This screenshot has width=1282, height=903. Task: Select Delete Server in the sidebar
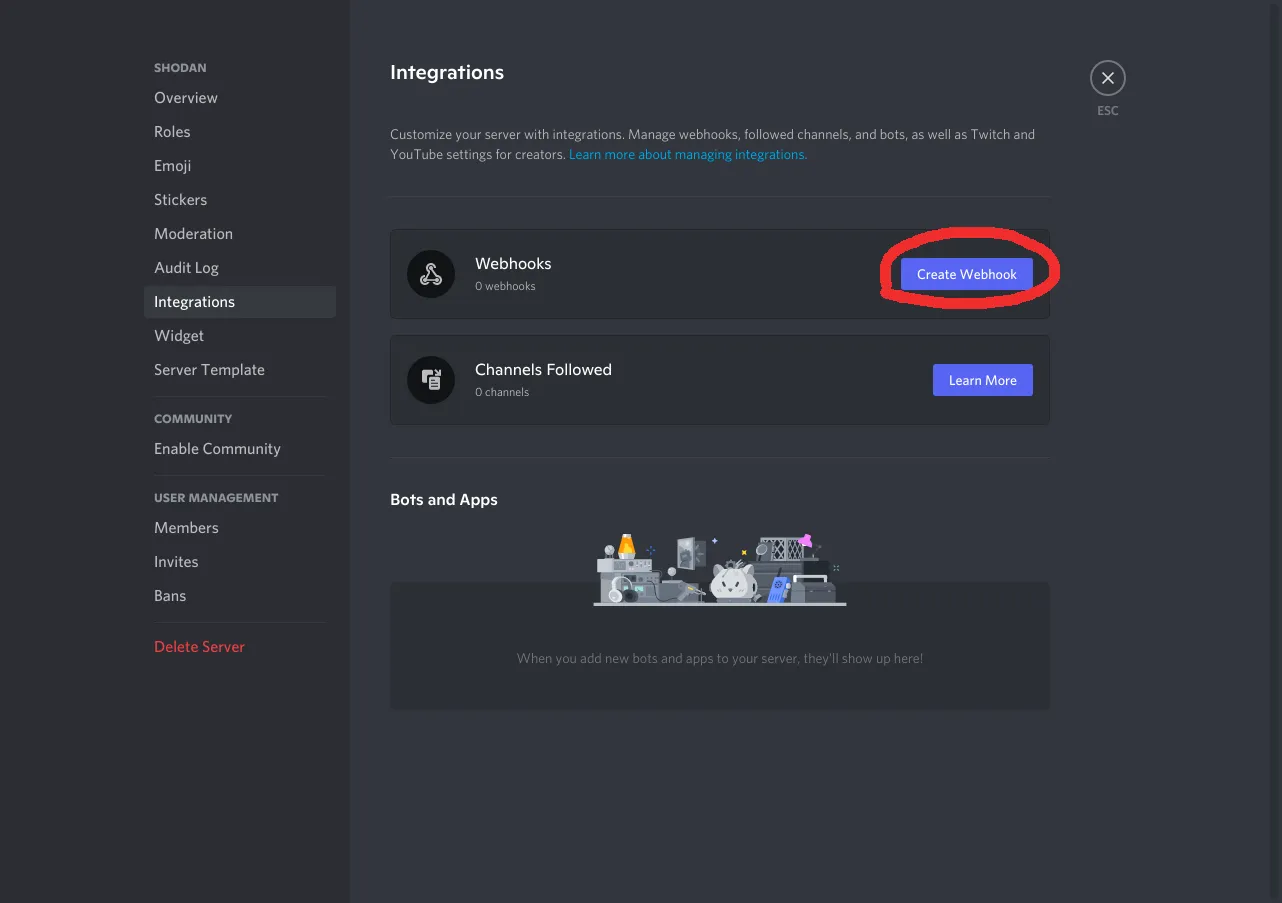[199, 646]
